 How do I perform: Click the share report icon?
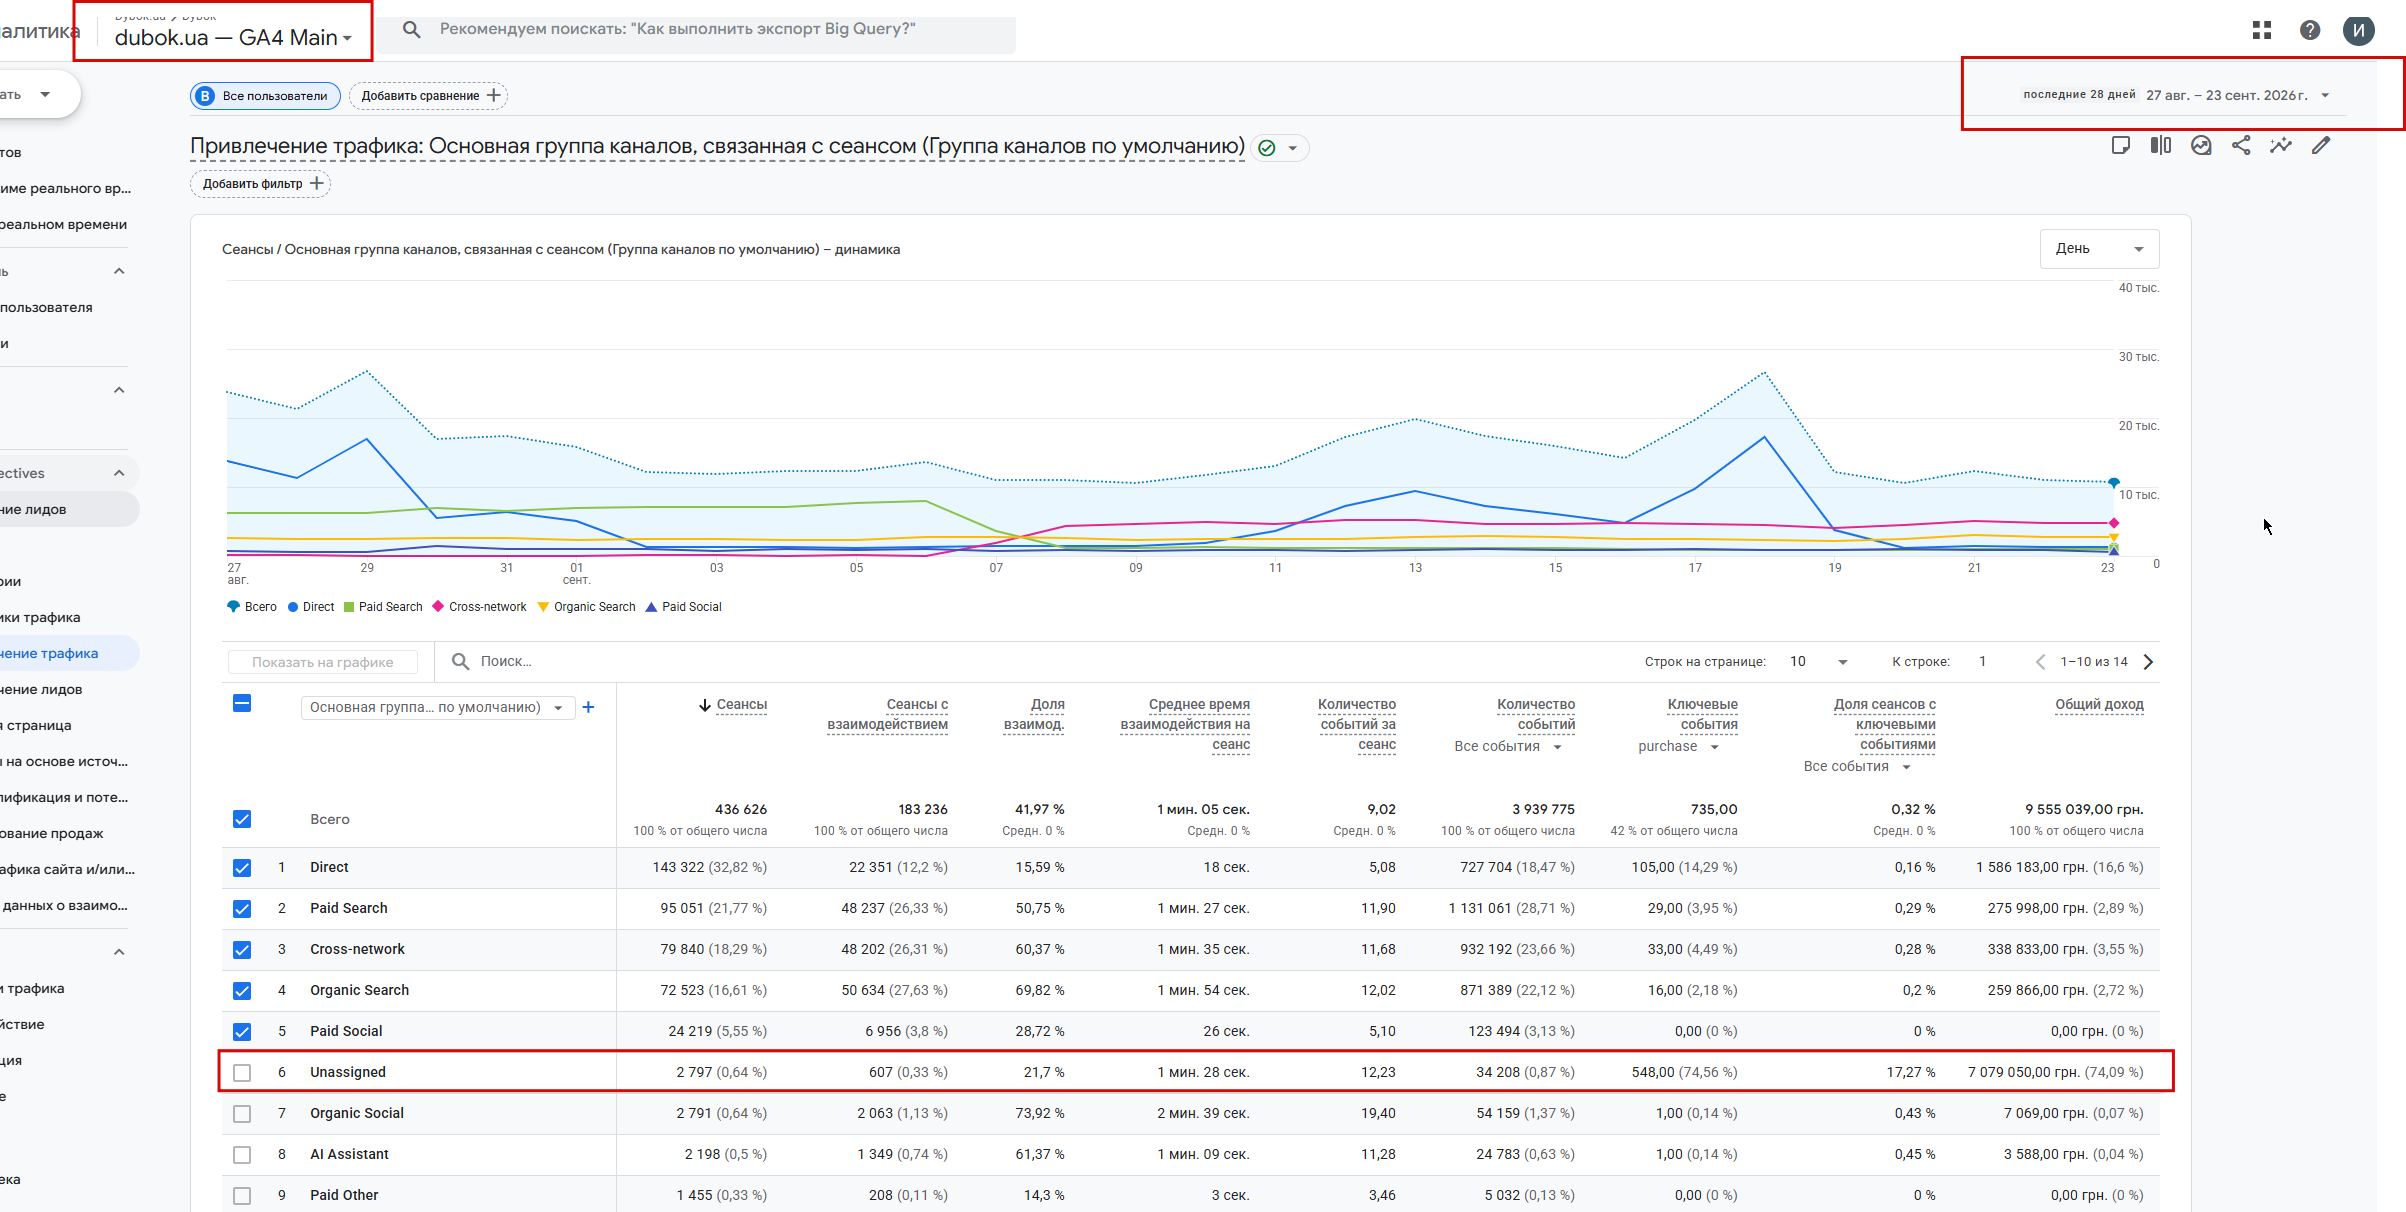[x=2241, y=146]
